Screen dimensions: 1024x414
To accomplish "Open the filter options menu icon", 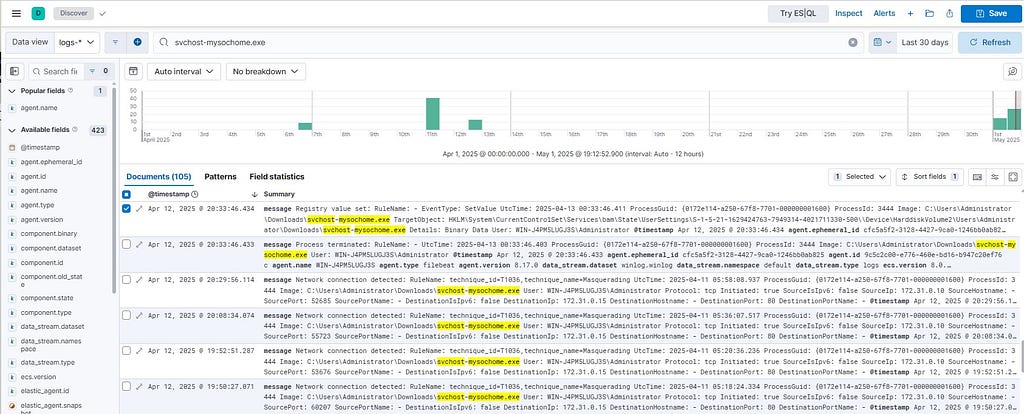I will [x=115, y=42].
